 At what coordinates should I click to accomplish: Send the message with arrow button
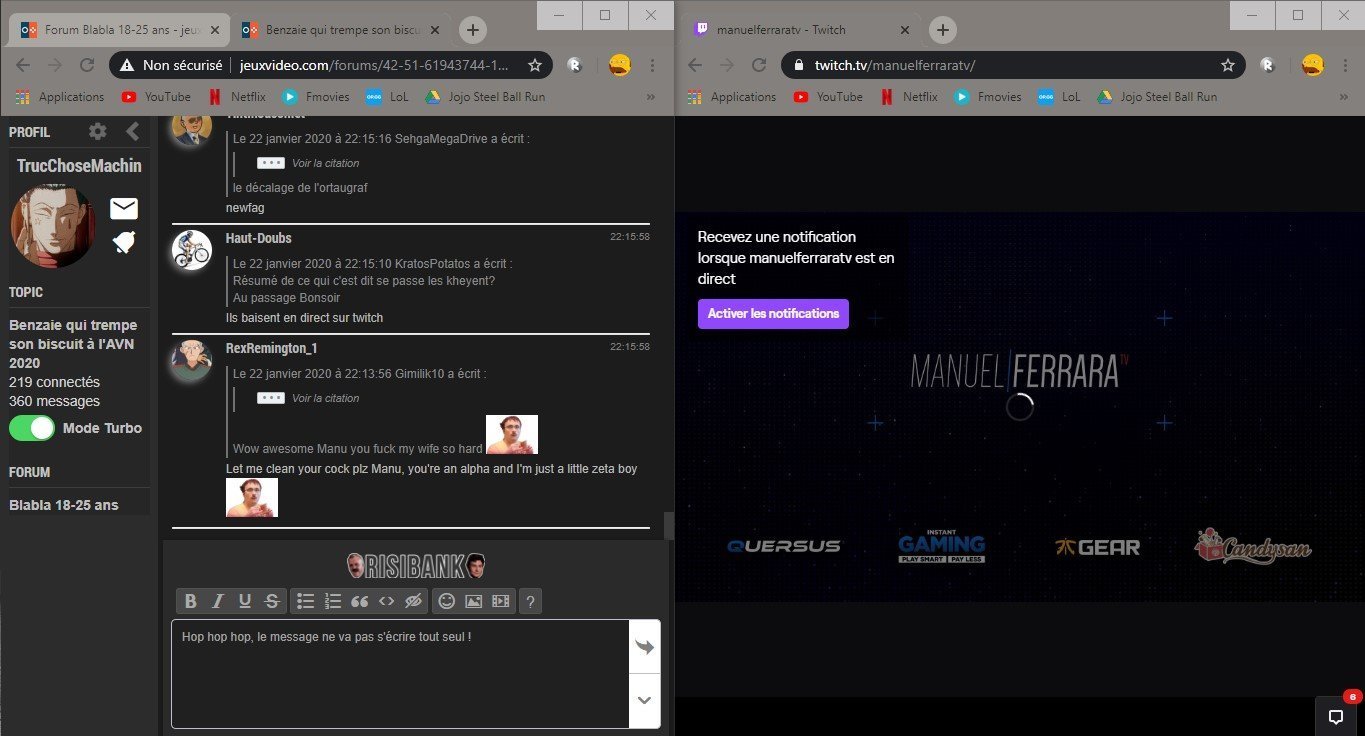(645, 647)
